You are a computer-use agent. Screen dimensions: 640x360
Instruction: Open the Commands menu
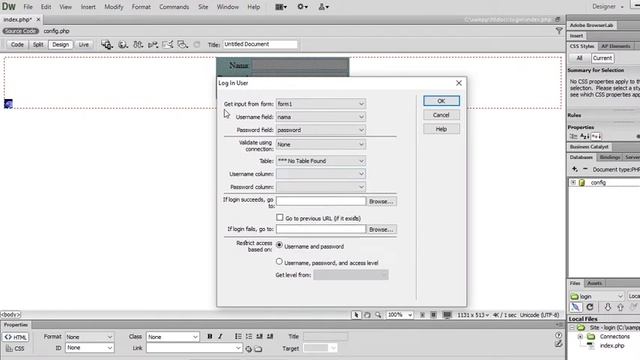tap(174, 7)
